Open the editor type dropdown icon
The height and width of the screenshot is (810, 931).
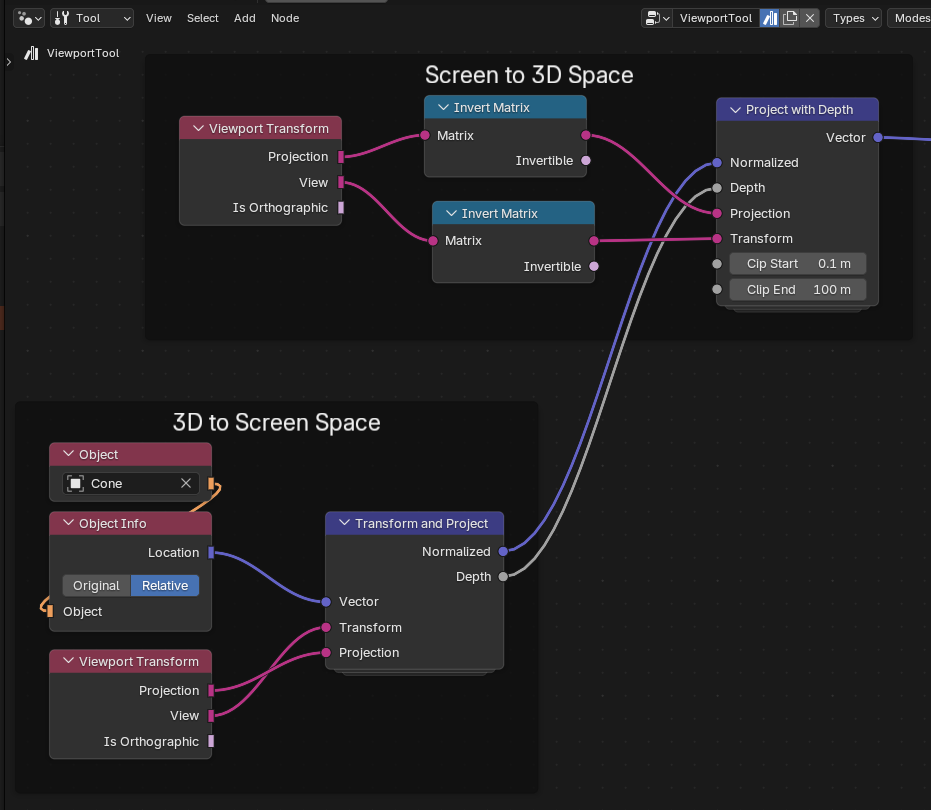coord(28,18)
